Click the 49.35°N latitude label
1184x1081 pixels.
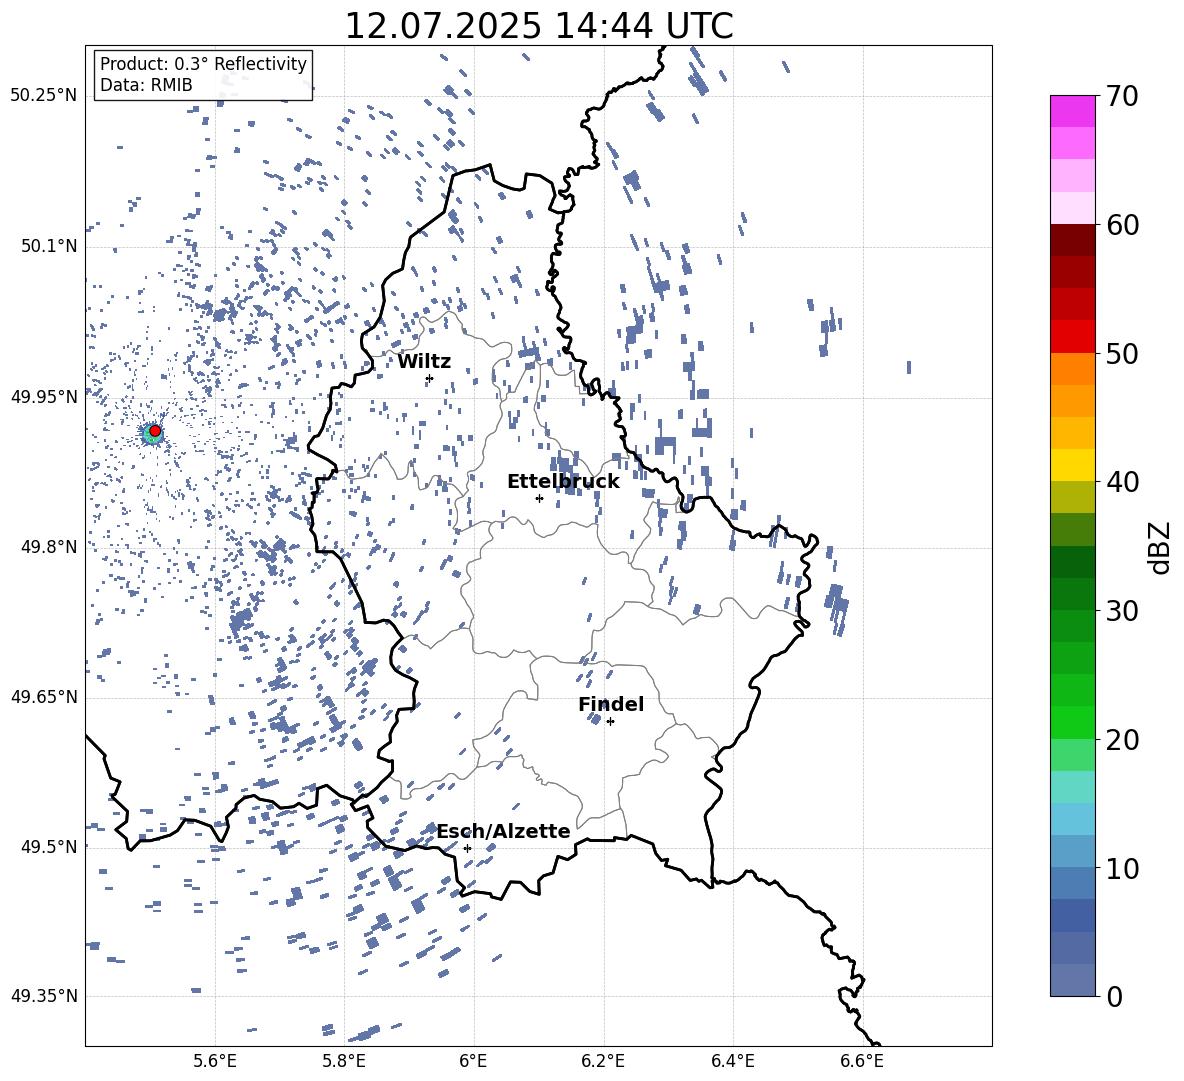click(44, 996)
